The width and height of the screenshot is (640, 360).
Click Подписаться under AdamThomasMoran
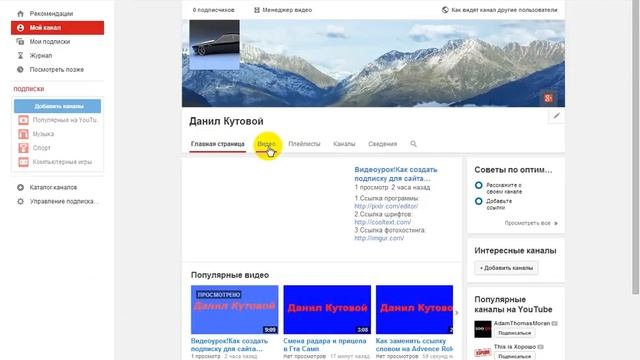tap(514, 333)
